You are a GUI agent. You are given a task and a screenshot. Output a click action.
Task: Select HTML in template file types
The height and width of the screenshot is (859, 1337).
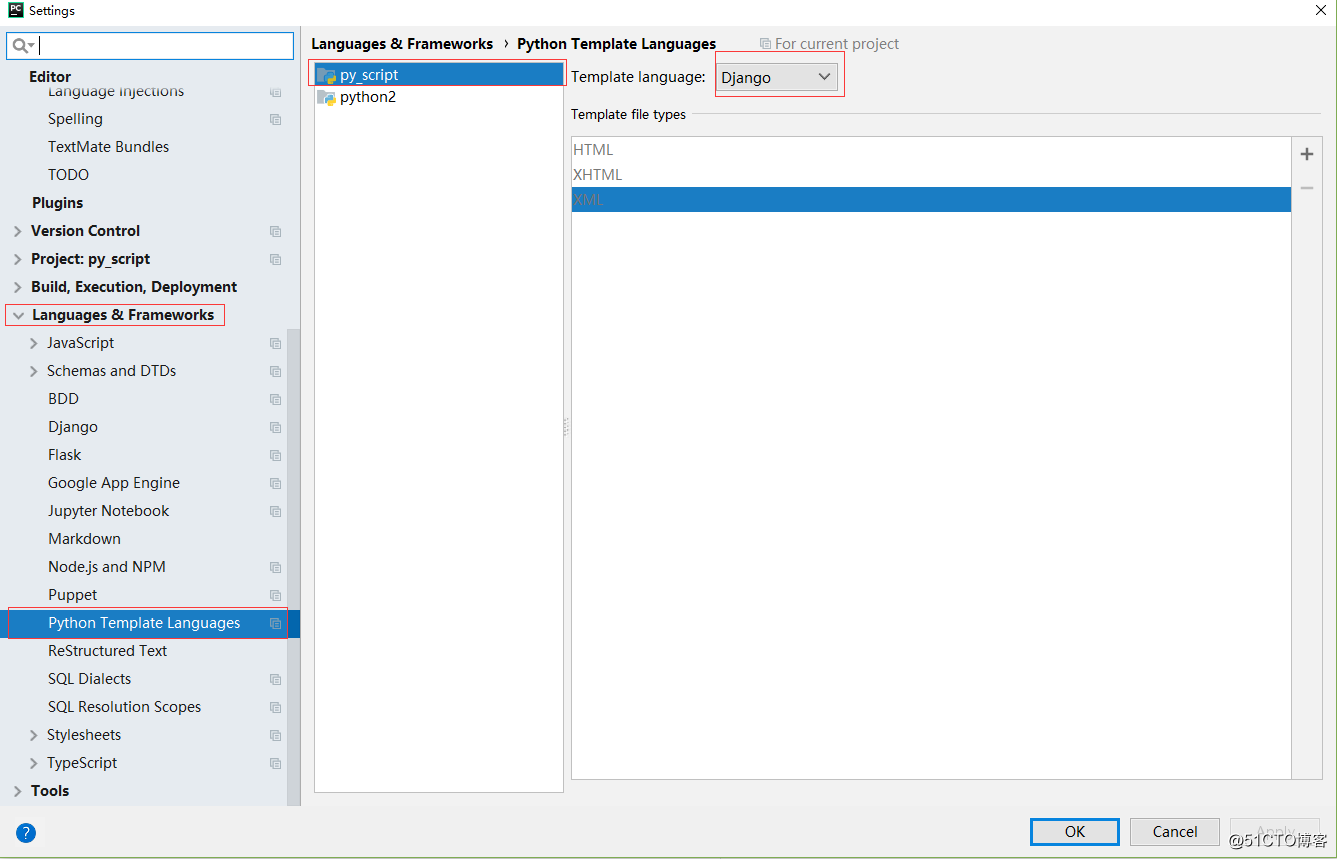click(931, 150)
